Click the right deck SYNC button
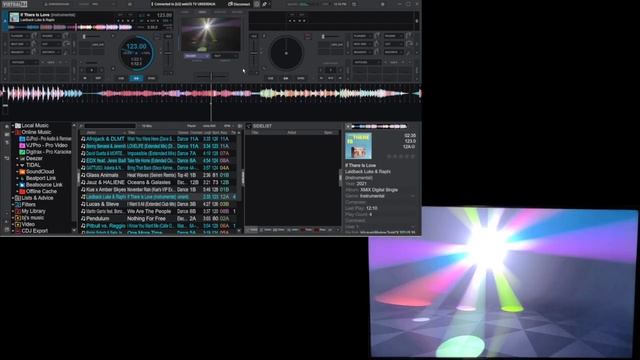The height and width of the screenshot is (360, 640). pyautogui.click(x=301, y=78)
